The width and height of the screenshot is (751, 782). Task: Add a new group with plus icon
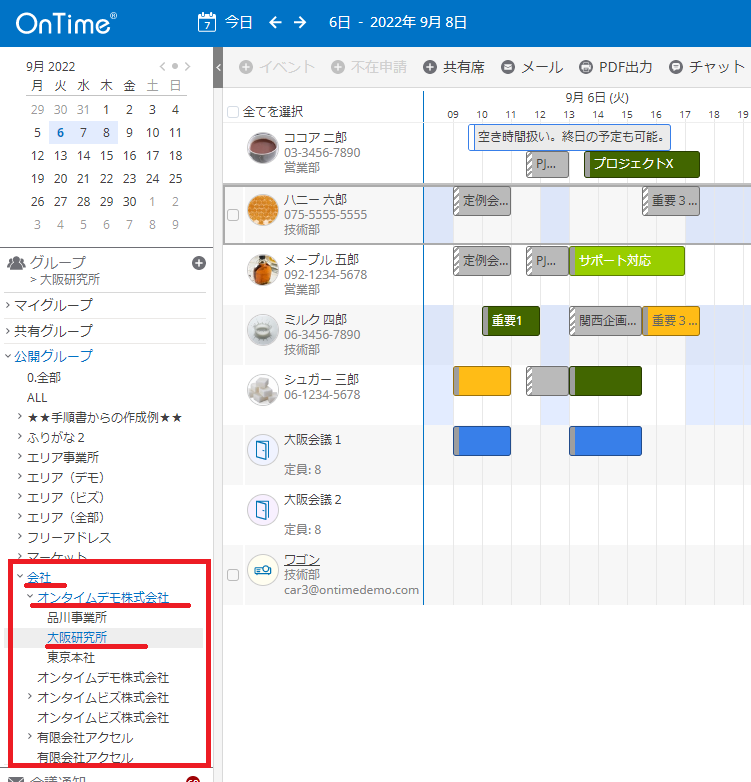[x=199, y=263]
